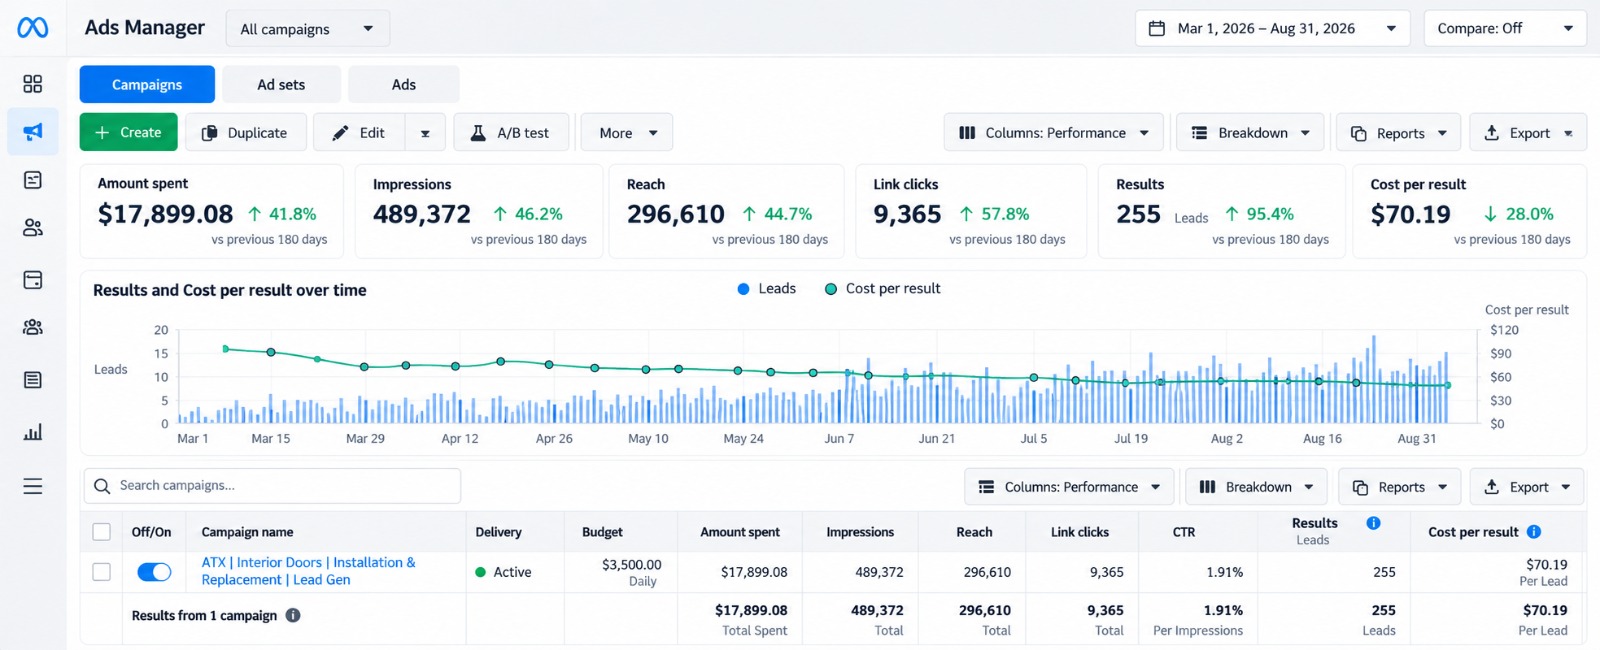Click the Results Leads summary card

[x=1222, y=212]
